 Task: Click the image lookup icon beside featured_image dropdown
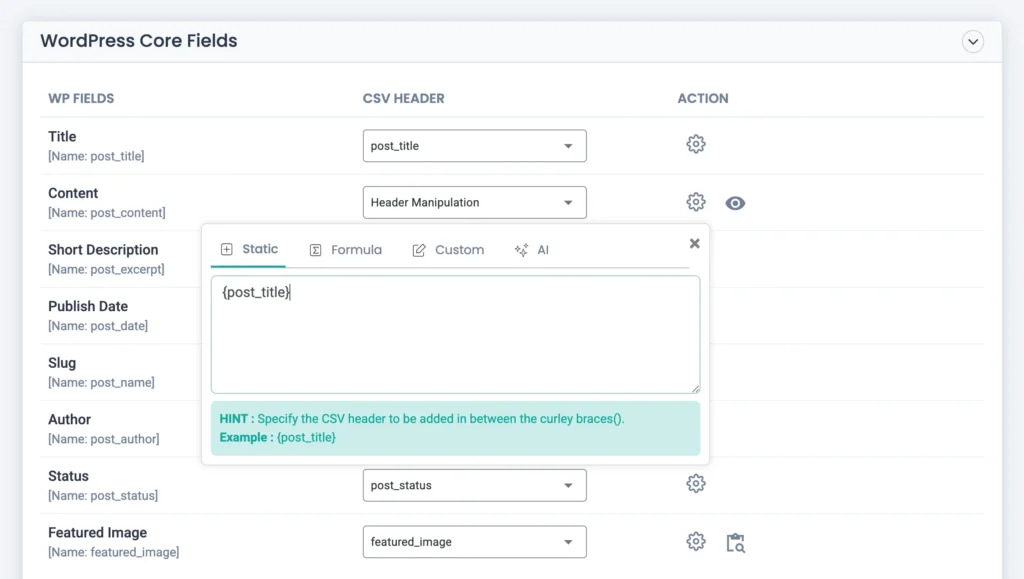[735, 543]
